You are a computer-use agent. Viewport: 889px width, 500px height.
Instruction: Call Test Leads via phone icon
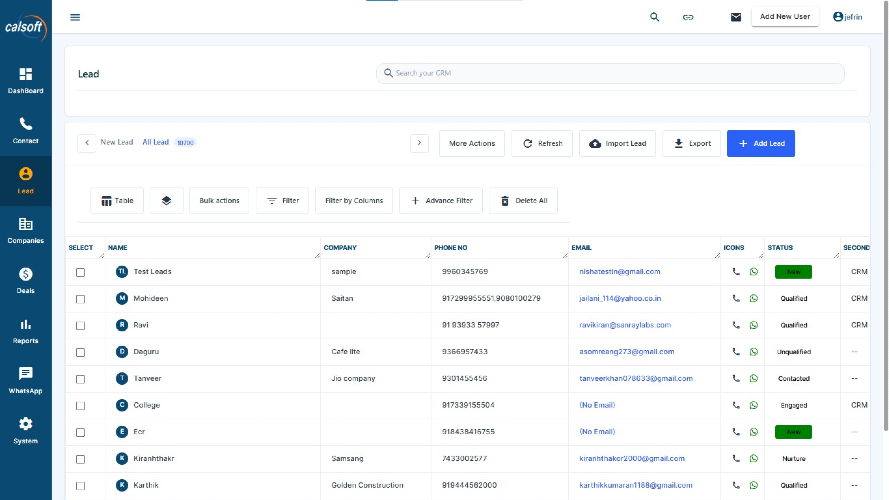(x=737, y=272)
